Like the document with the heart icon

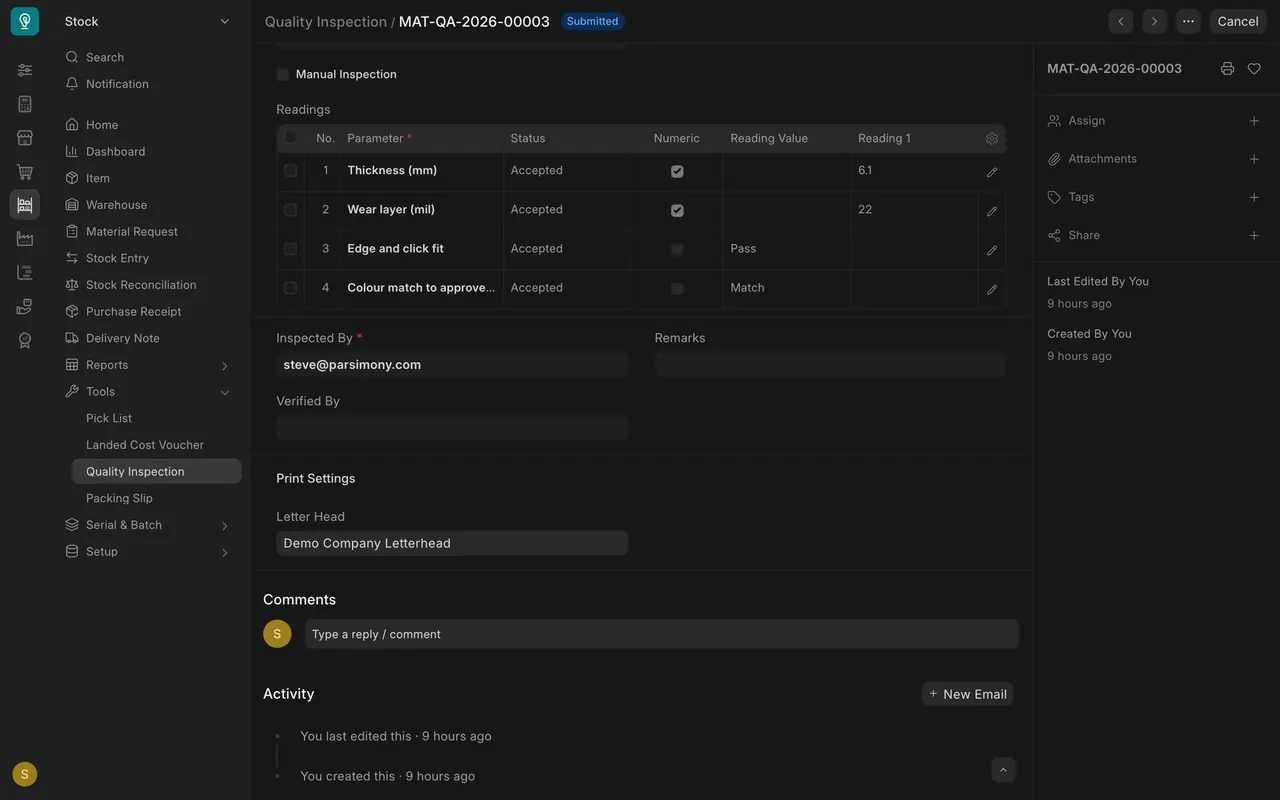point(1254,69)
